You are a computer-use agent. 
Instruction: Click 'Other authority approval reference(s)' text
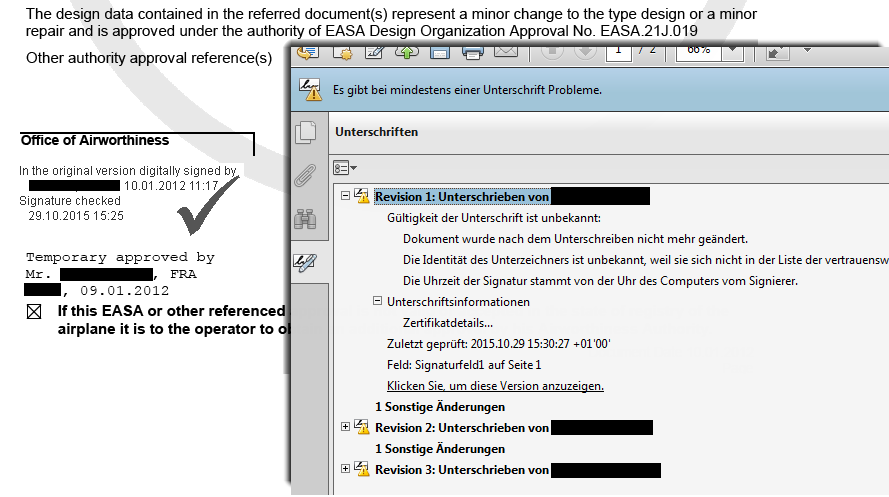[149, 58]
